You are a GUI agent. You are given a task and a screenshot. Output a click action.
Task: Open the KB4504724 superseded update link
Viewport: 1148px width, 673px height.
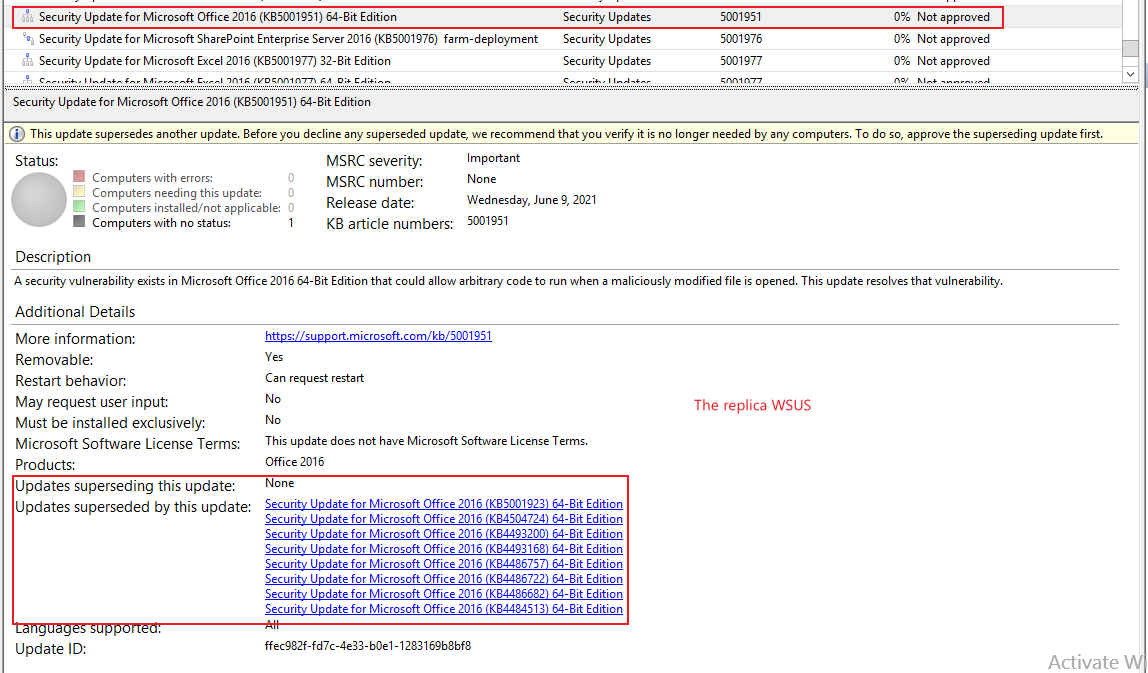click(x=444, y=518)
